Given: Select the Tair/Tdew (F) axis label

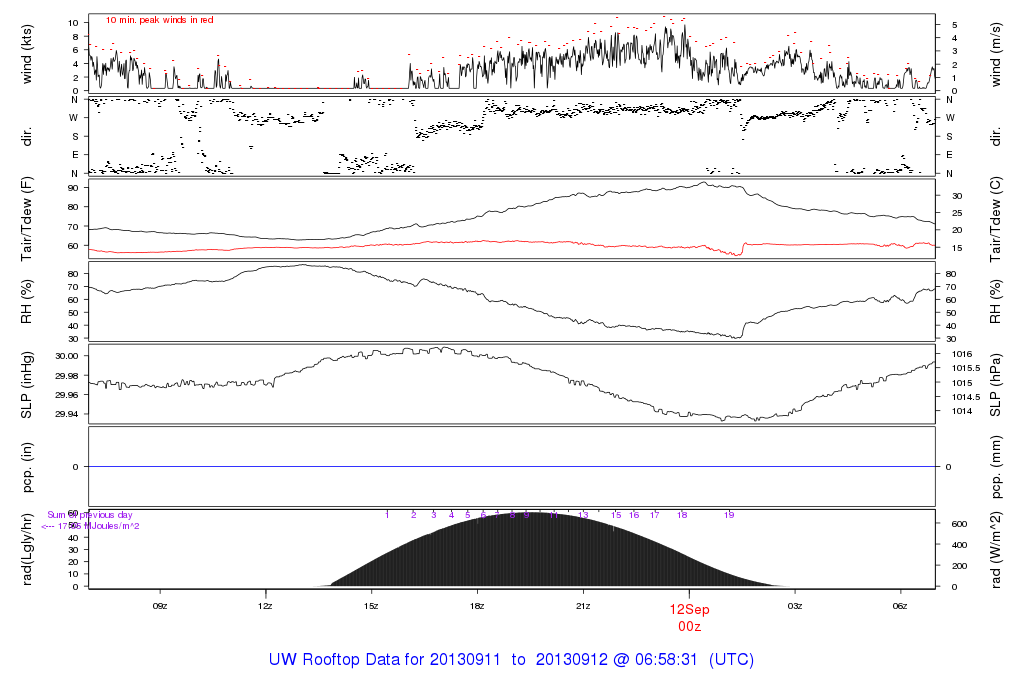Looking at the screenshot, I should point(27,219).
